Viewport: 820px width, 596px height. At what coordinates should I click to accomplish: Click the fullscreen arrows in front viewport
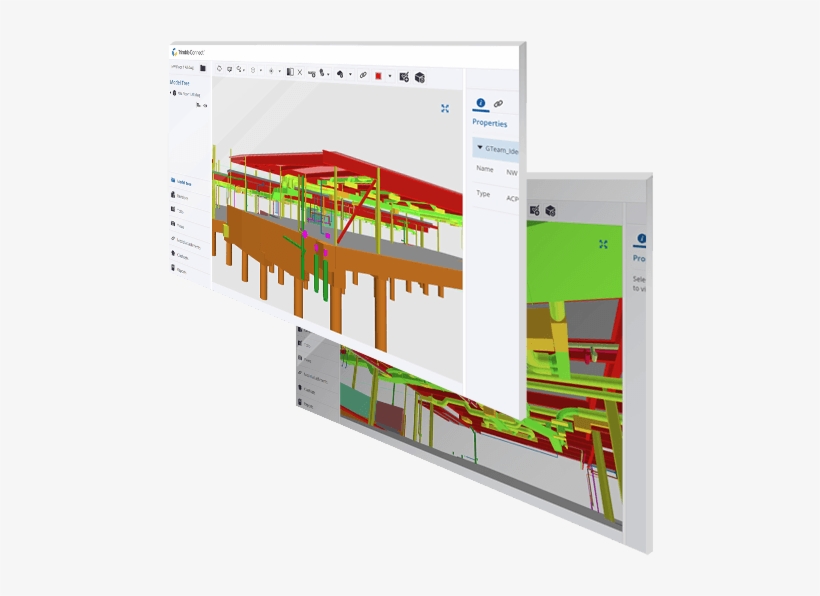pyautogui.click(x=445, y=108)
